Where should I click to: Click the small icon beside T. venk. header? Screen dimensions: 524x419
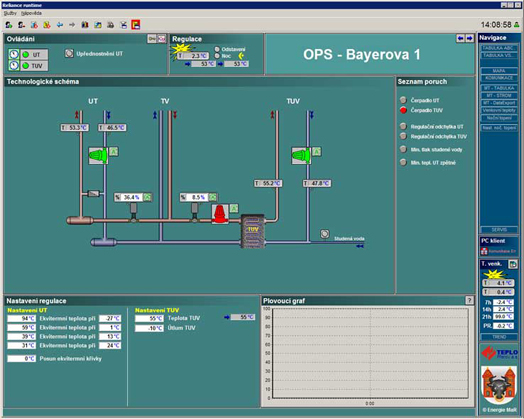pyautogui.click(x=513, y=264)
